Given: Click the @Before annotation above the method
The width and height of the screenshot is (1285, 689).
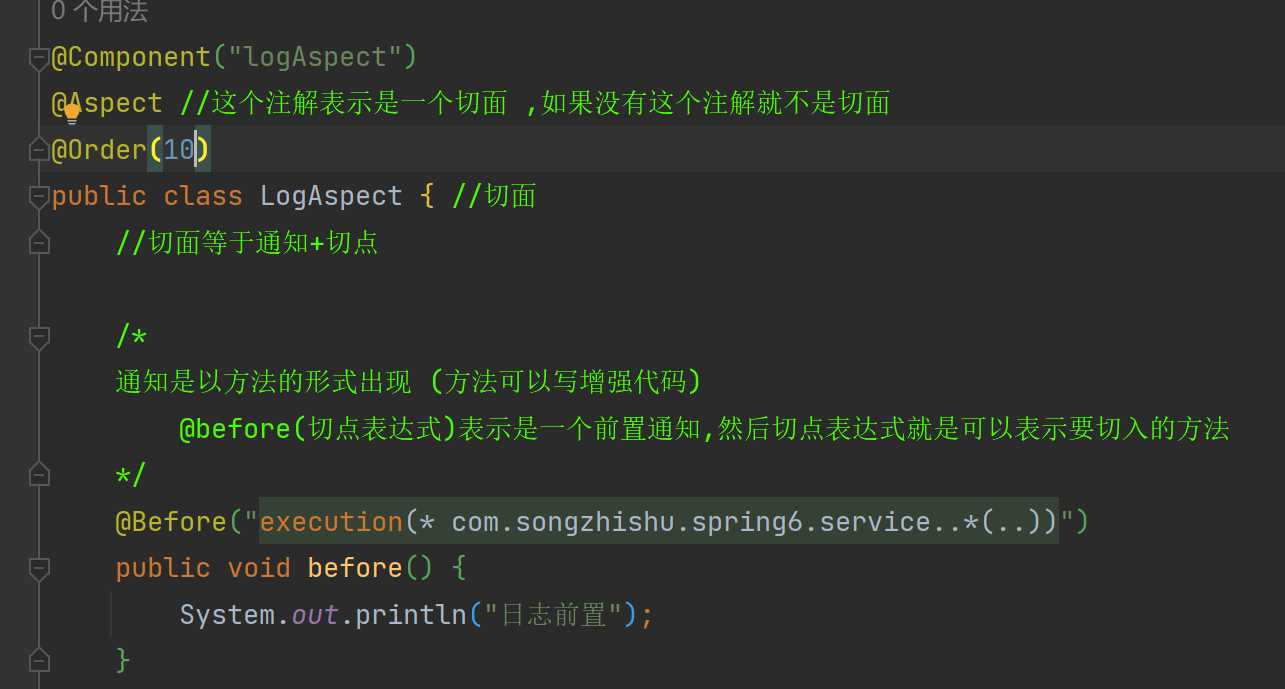Looking at the screenshot, I should 171,521.
